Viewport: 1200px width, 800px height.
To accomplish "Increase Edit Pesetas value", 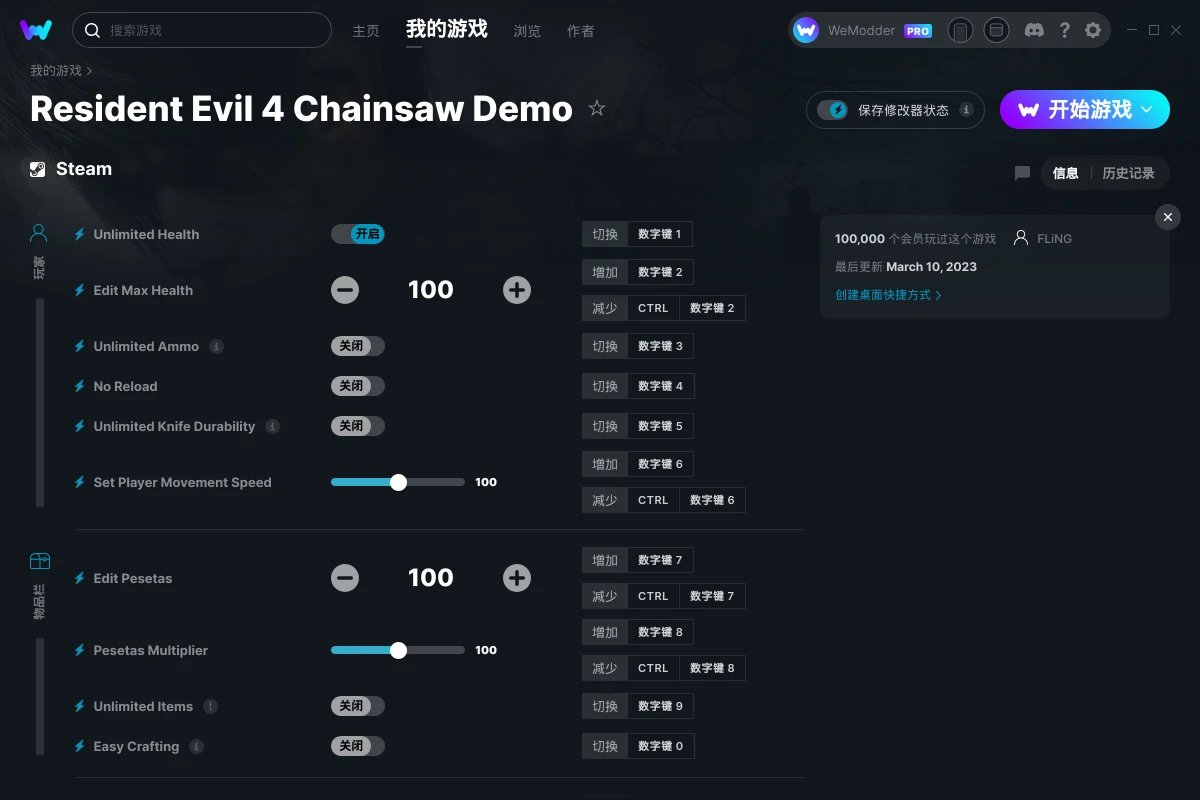I will click(x=517, y=578).
